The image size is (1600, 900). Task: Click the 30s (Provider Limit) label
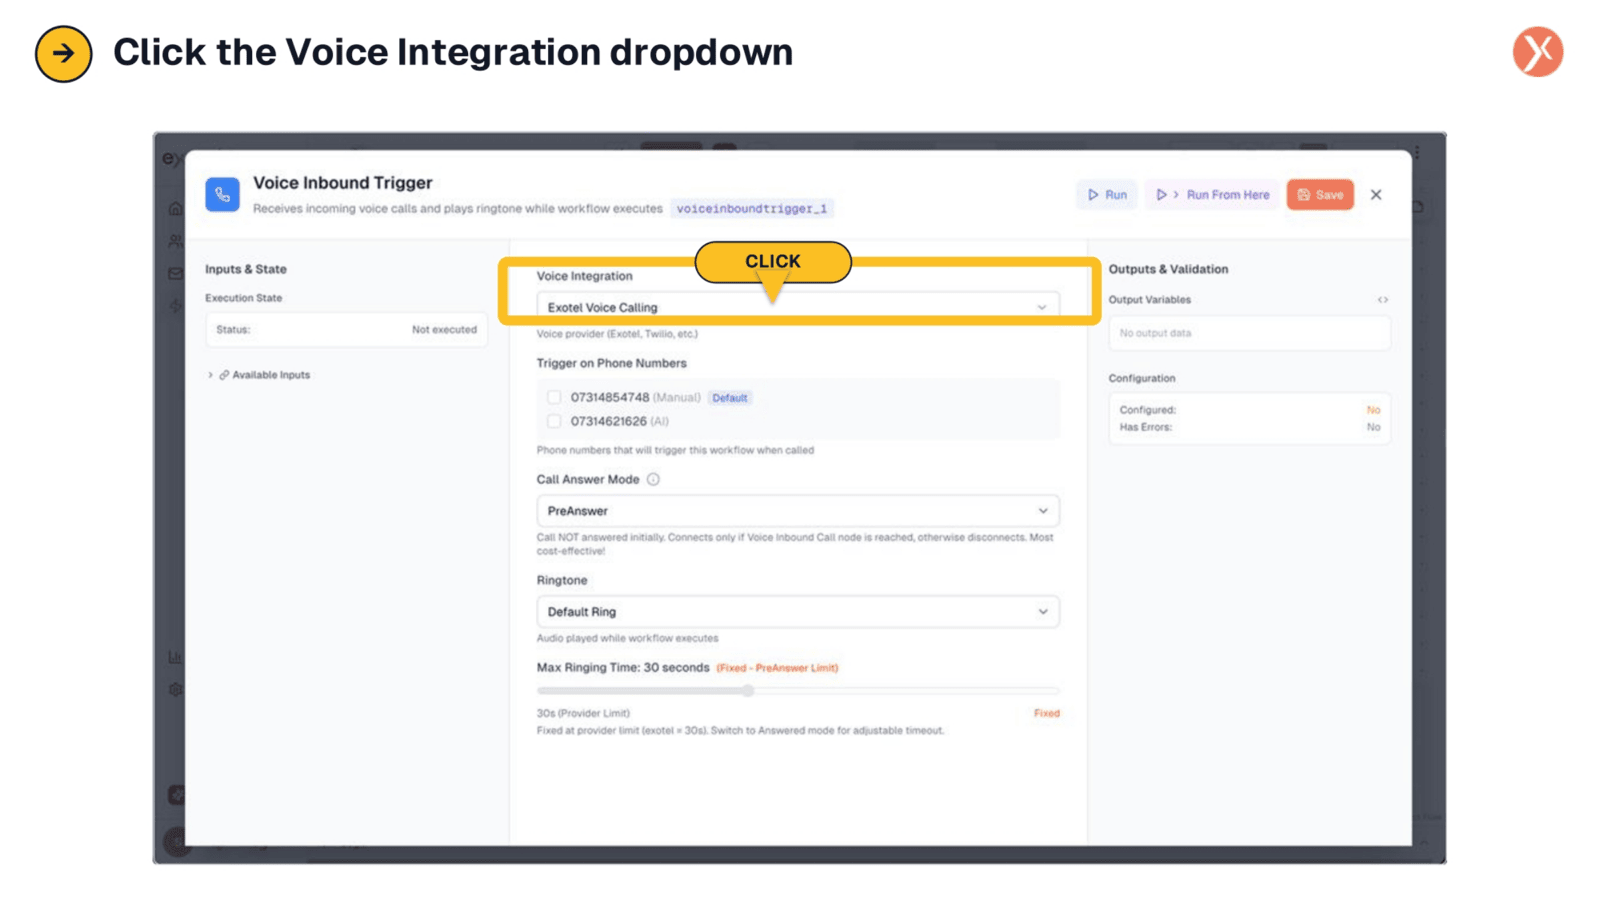point(583,713)
